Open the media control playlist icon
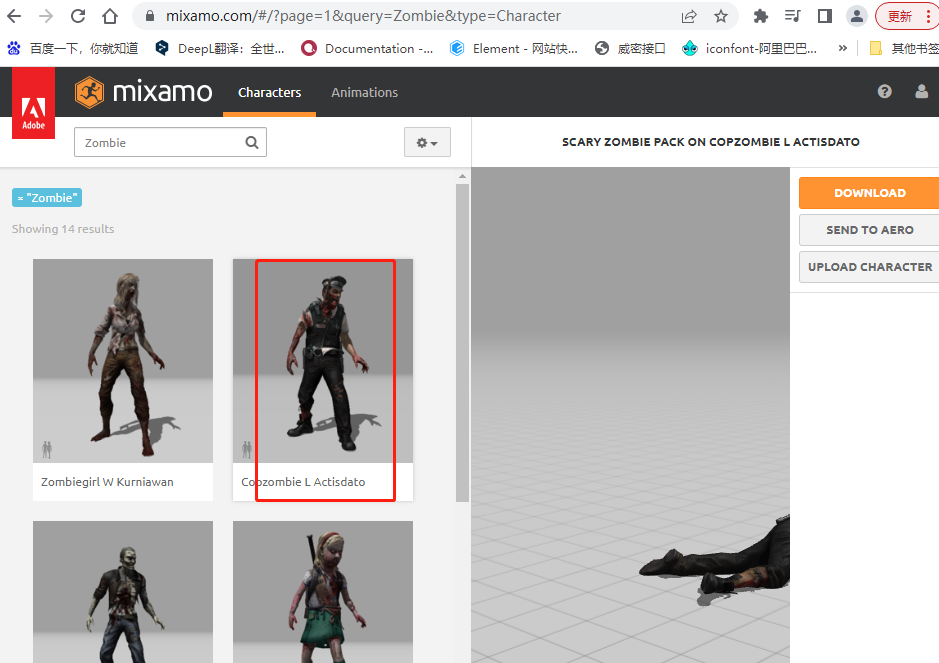This screenshot has height=663, width=939. (x=792, y=16)
